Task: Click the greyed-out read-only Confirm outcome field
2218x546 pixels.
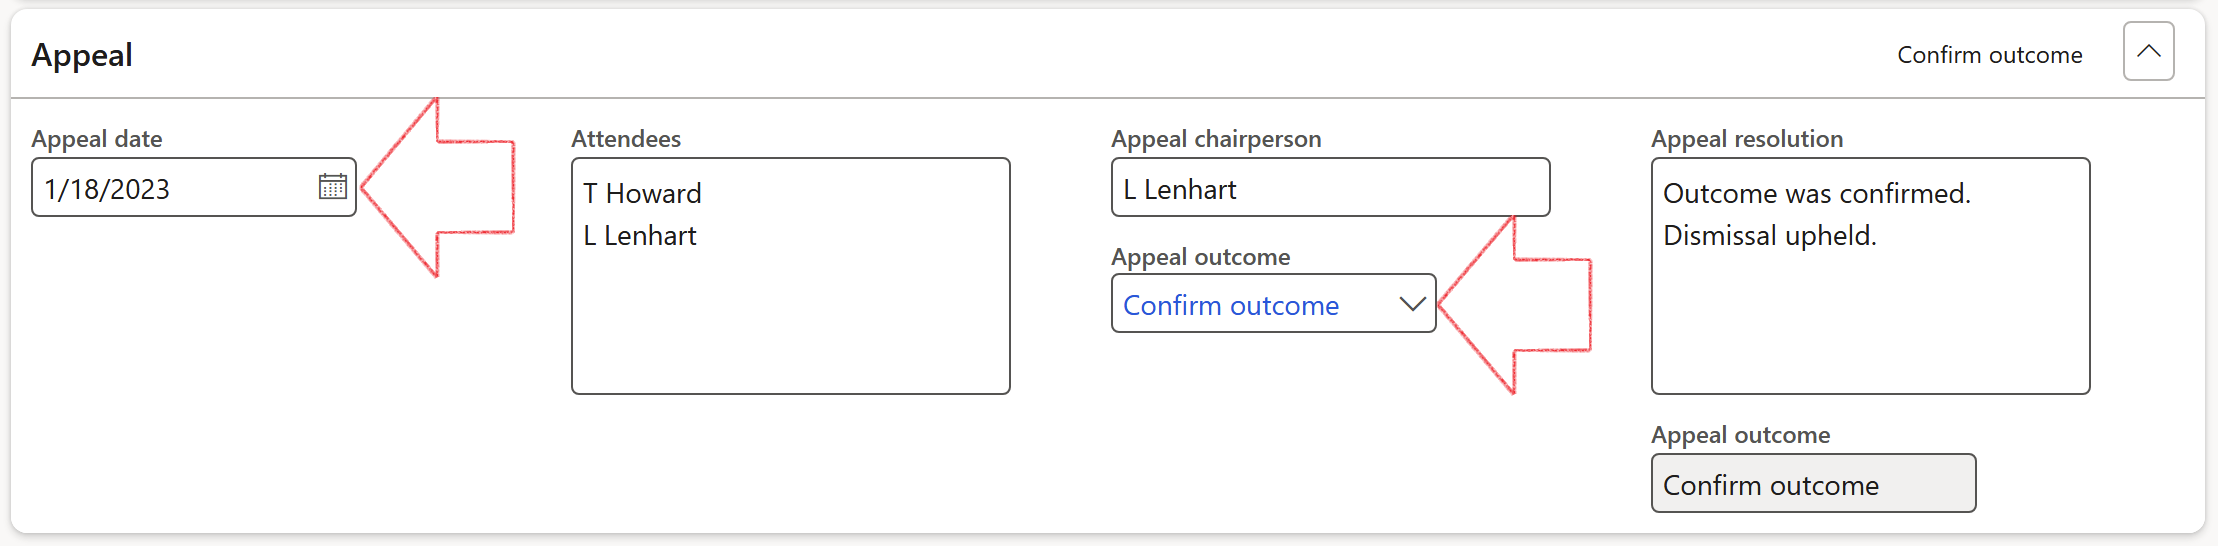Action: point(1812,484)
